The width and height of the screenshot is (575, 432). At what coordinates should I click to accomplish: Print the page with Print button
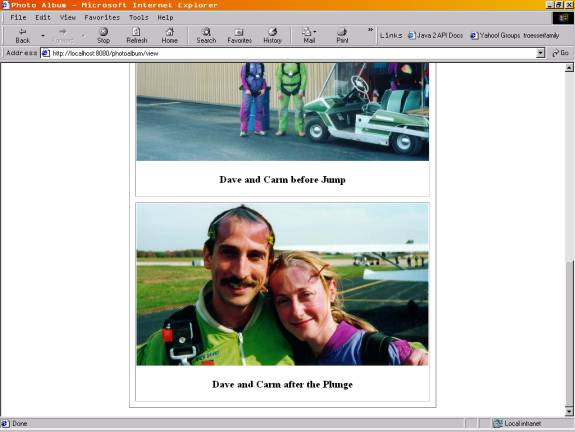(x=342, y=36)
